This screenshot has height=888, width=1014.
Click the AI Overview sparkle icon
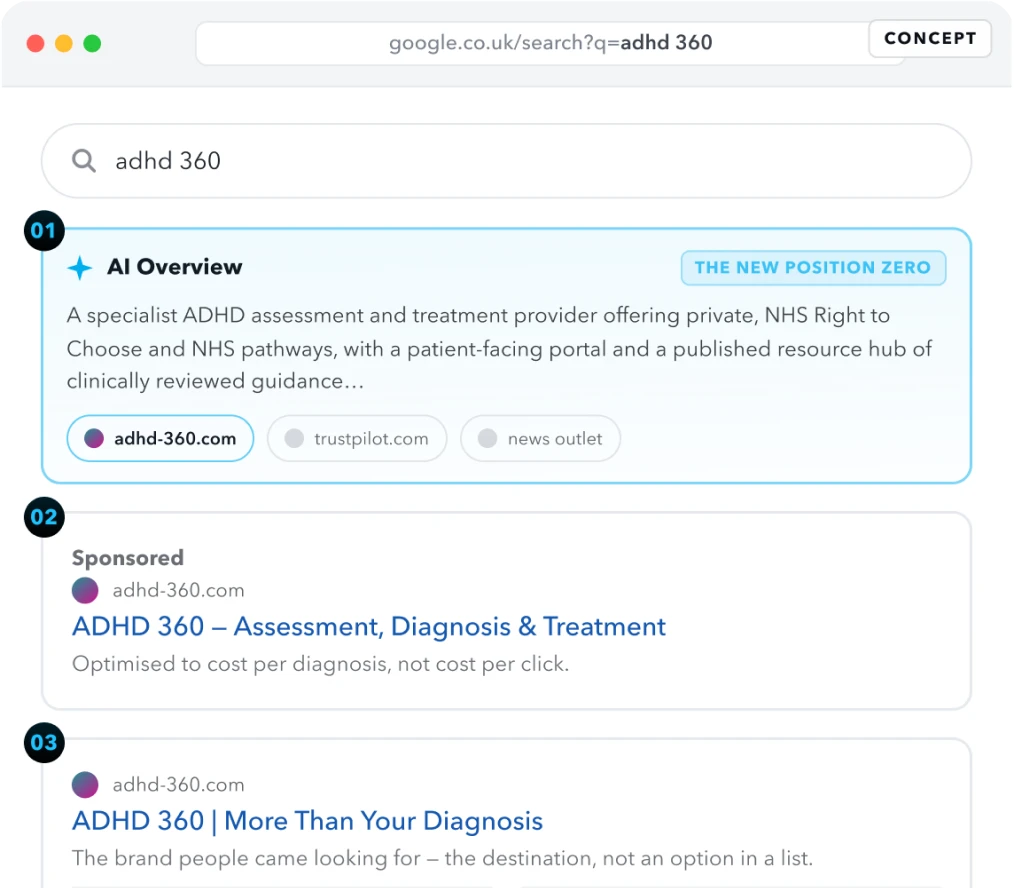click(80, 268)
